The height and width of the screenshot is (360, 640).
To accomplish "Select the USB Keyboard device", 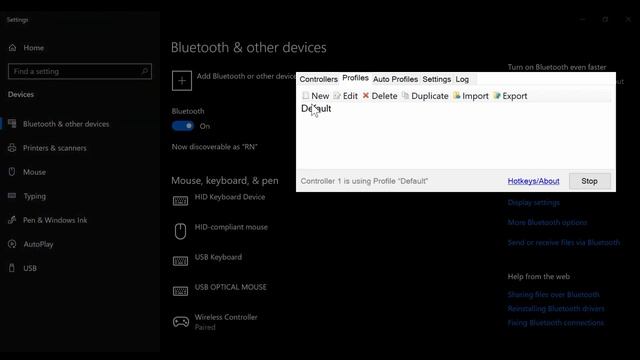I will click(207, 260).
